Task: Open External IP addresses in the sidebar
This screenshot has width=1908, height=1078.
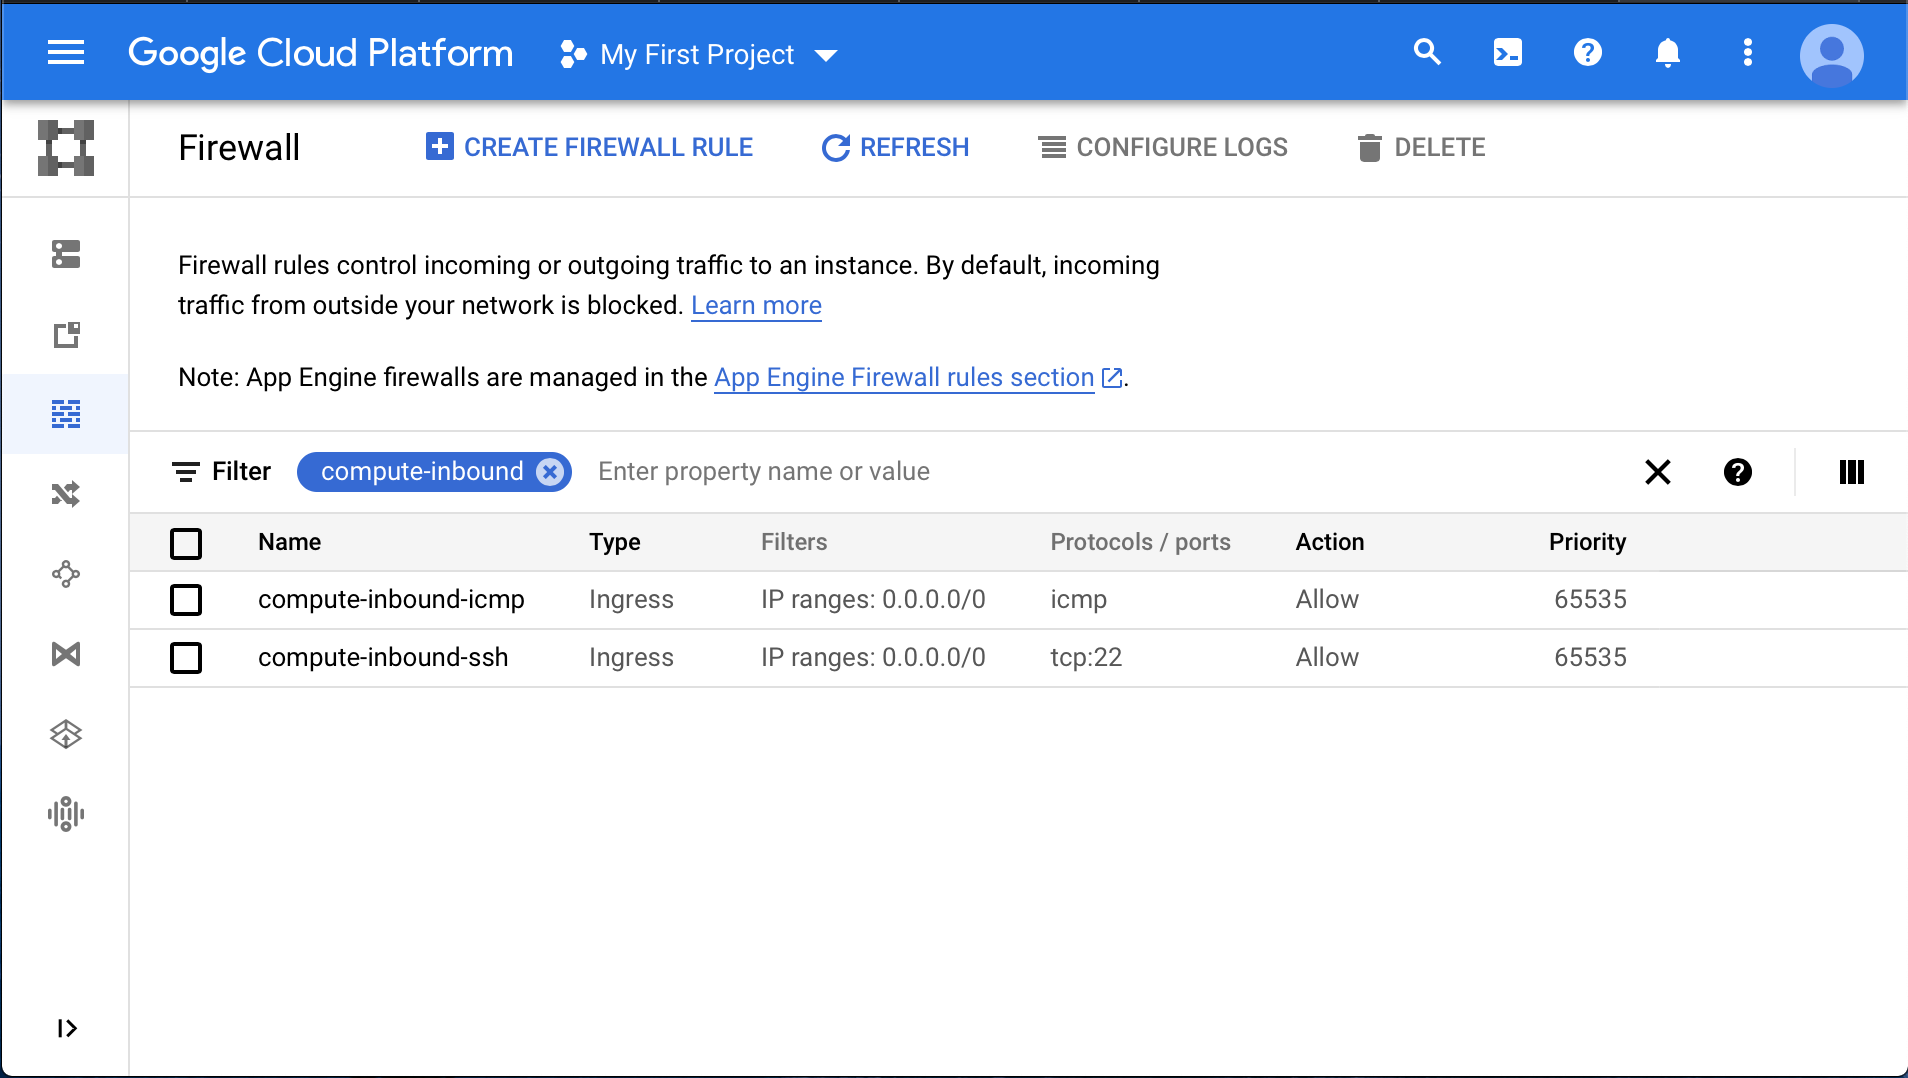Action: (x=66, y=335)
